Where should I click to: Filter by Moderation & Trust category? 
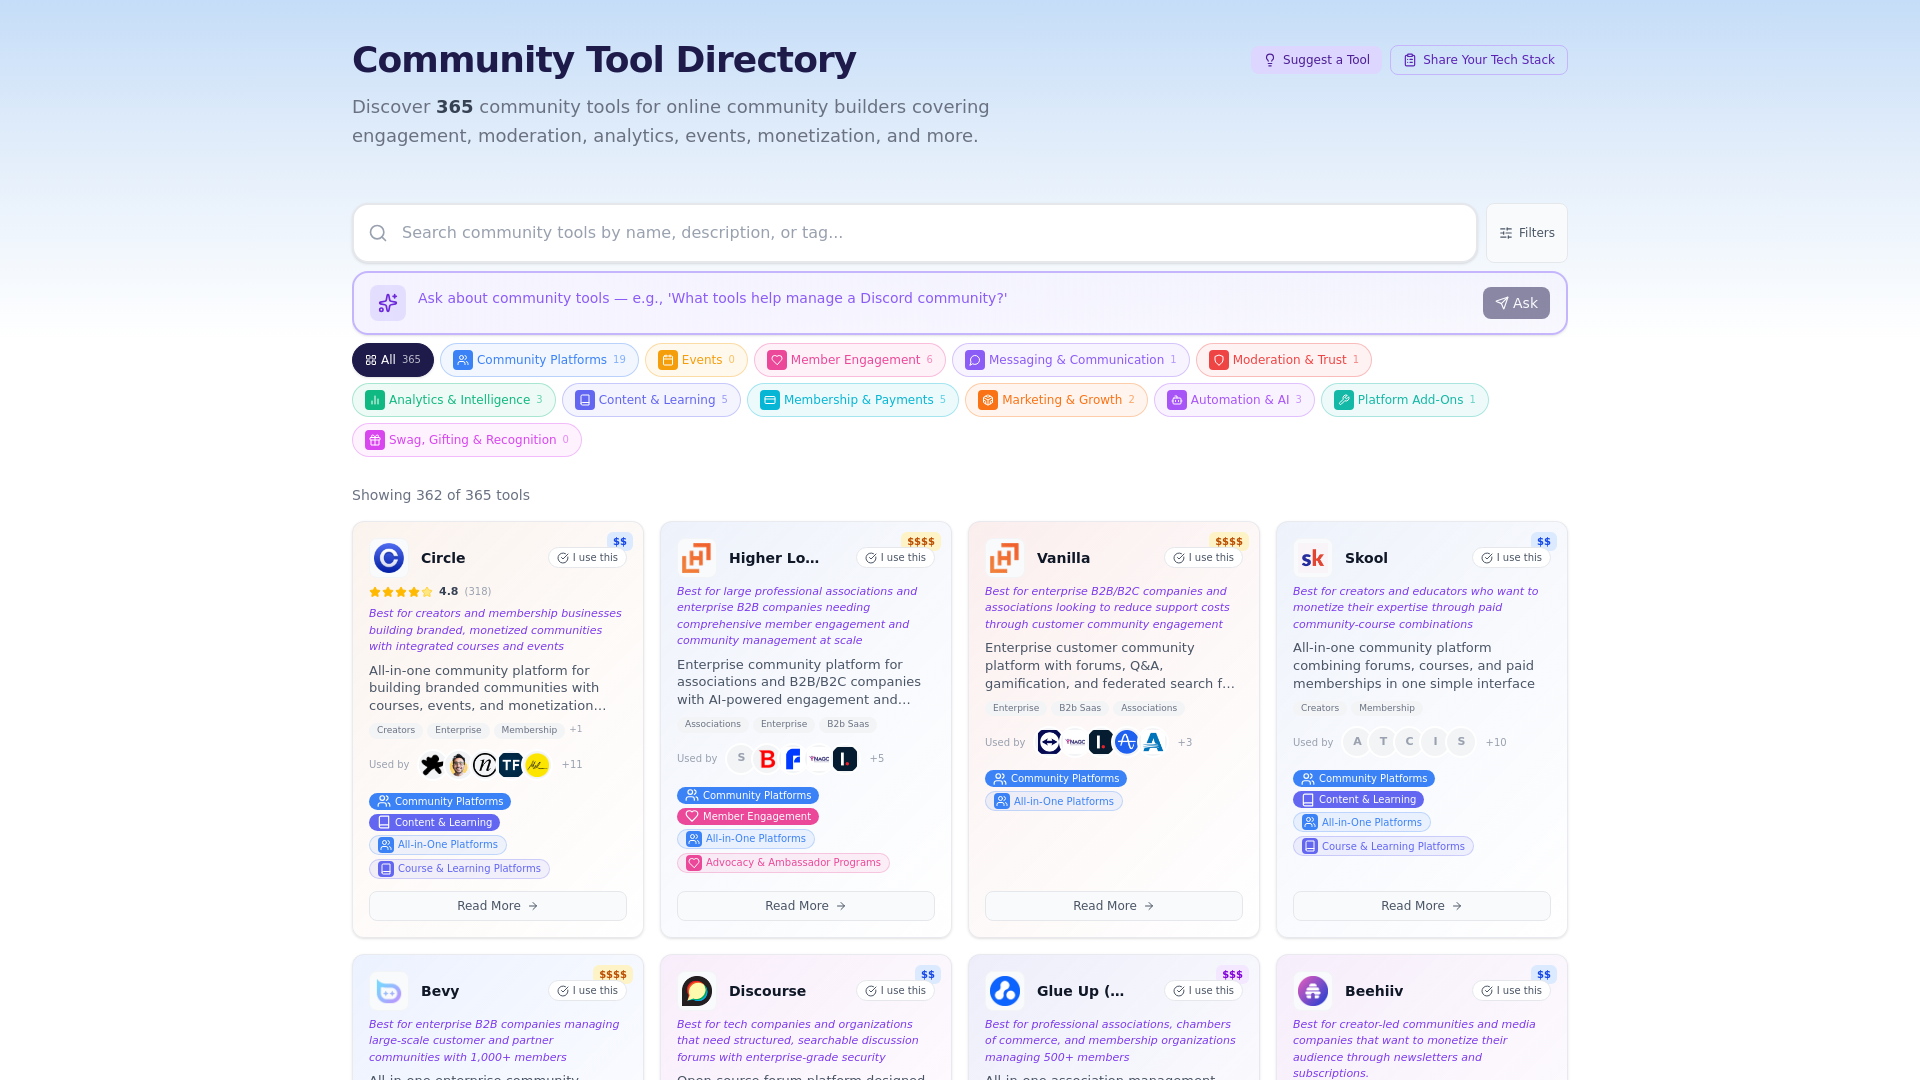(x=1284, y=360)
